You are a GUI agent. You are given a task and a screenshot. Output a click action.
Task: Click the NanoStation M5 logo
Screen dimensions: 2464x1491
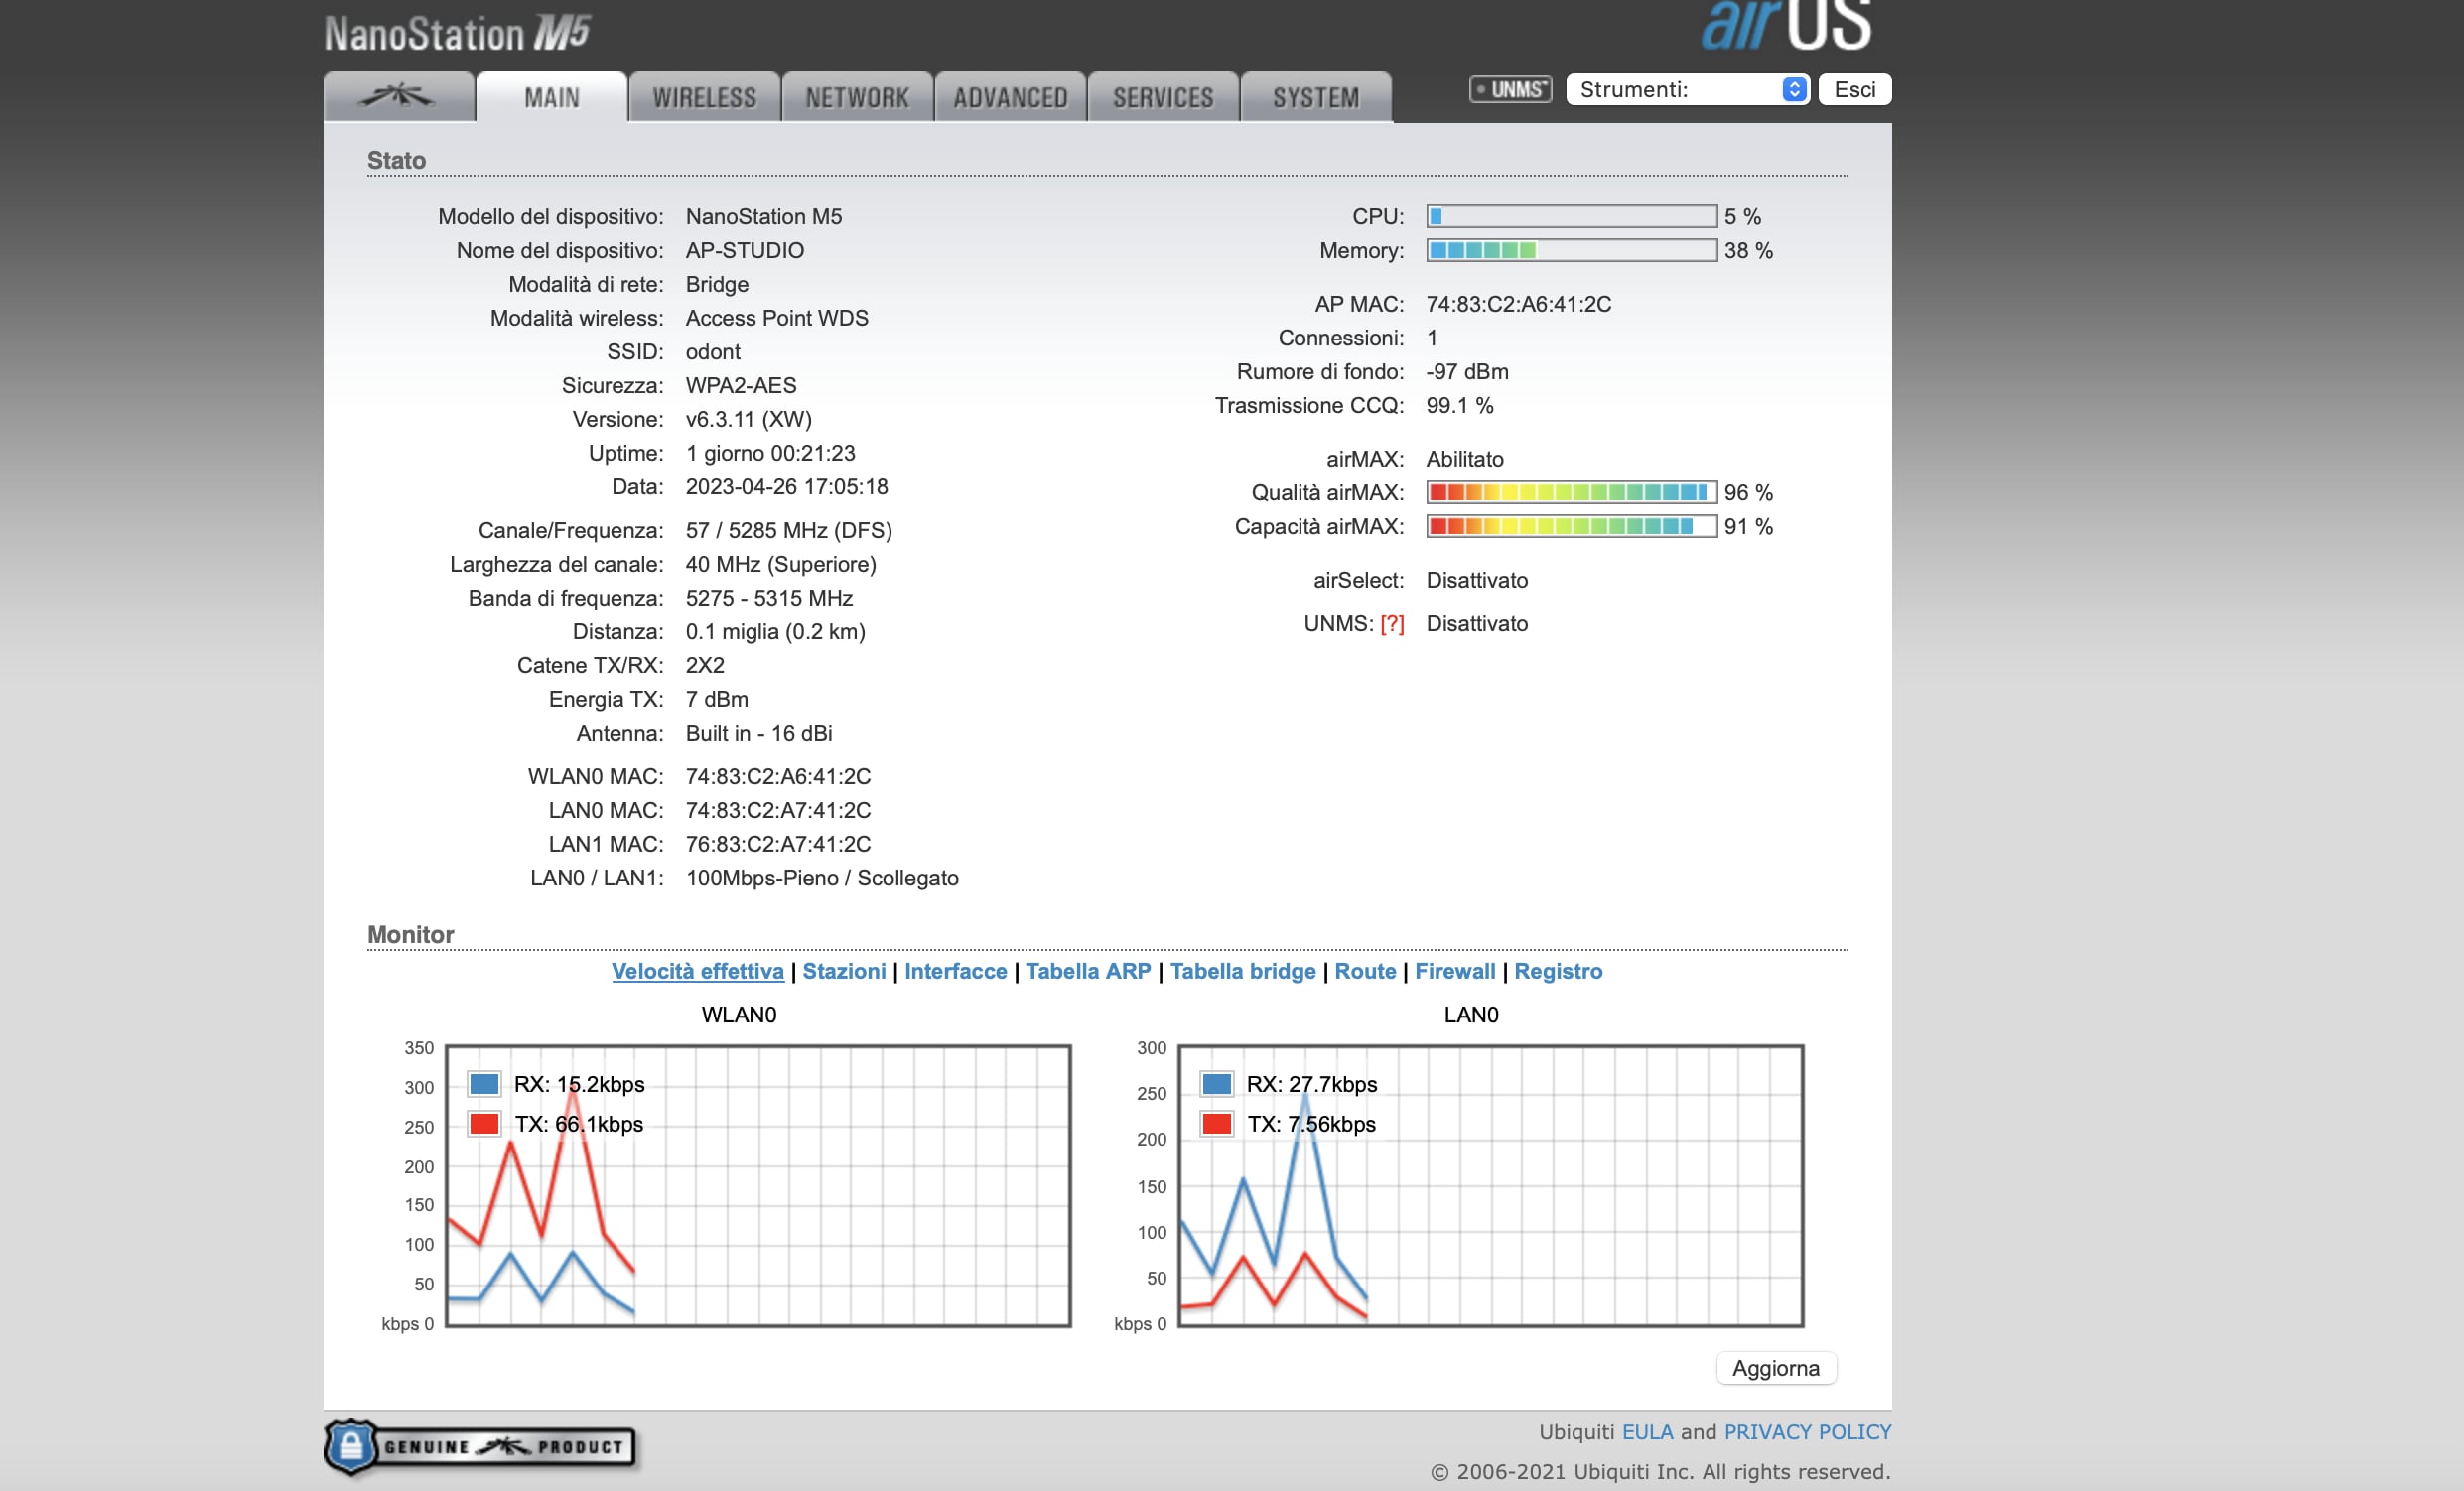tap(457, 34)
